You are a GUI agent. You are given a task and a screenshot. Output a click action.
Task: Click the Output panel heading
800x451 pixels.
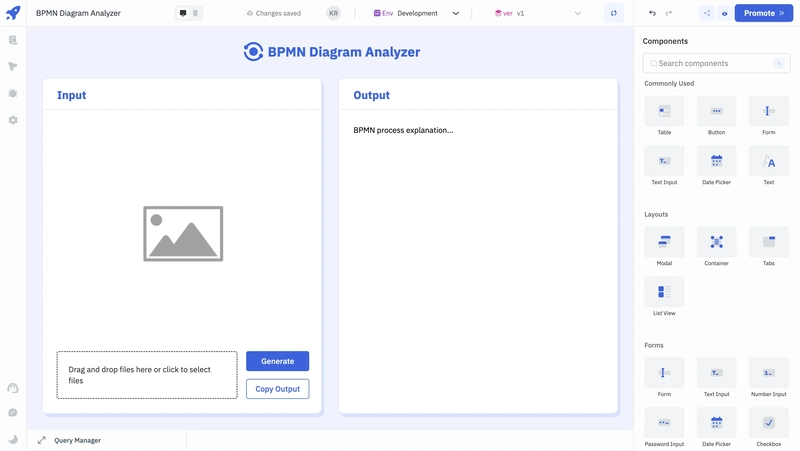pos(371,95)
